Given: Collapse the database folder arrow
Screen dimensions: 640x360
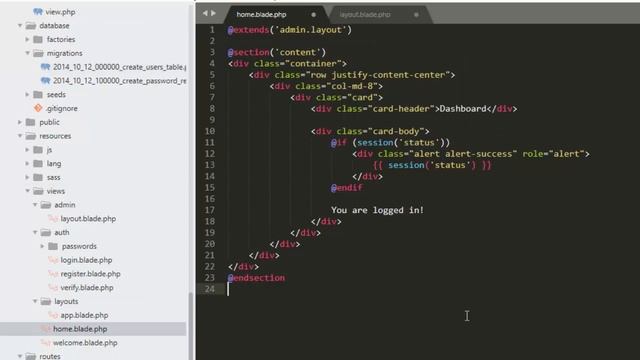Looking at the screenshot, I should [20, 25].
